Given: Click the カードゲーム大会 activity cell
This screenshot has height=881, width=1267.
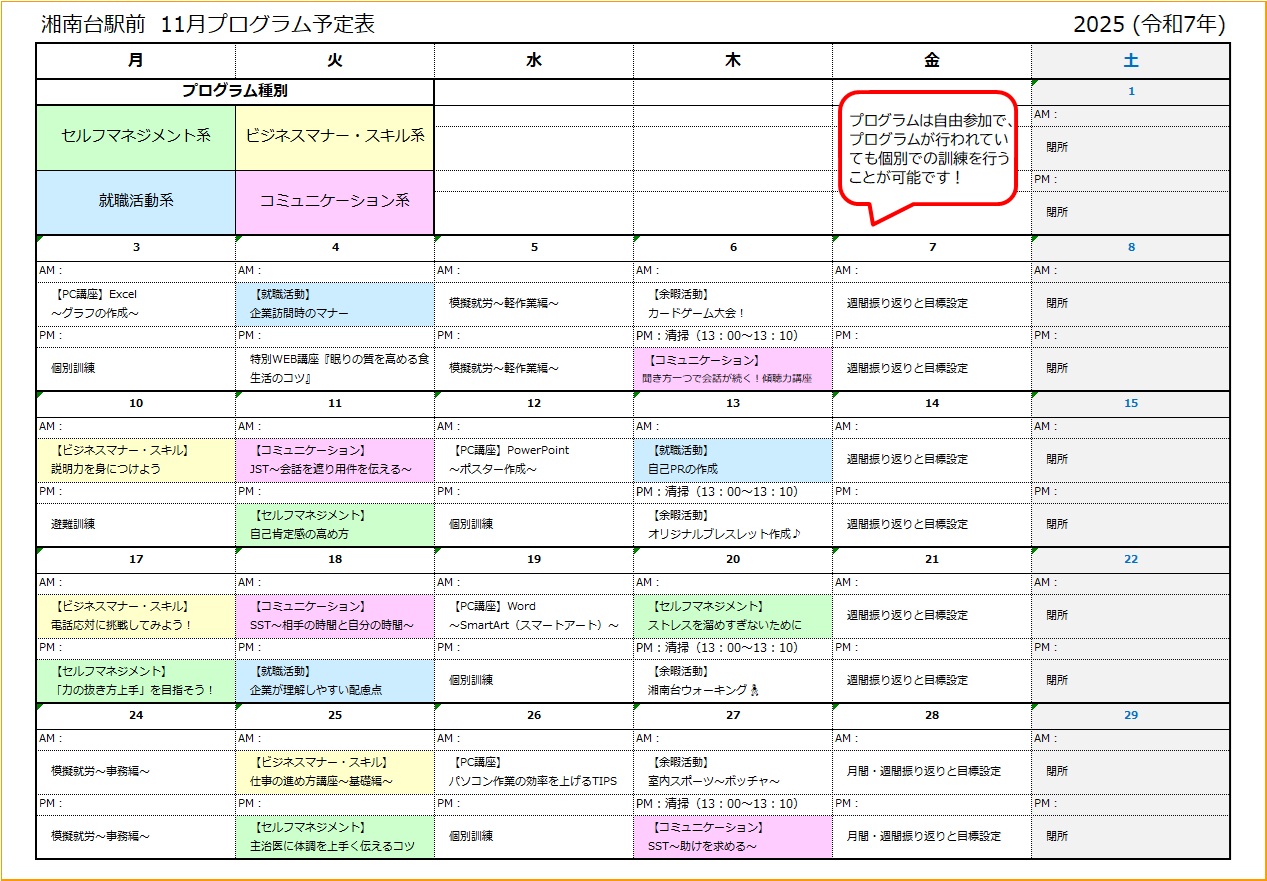Looking at the screenshot, I should point(732,304).
